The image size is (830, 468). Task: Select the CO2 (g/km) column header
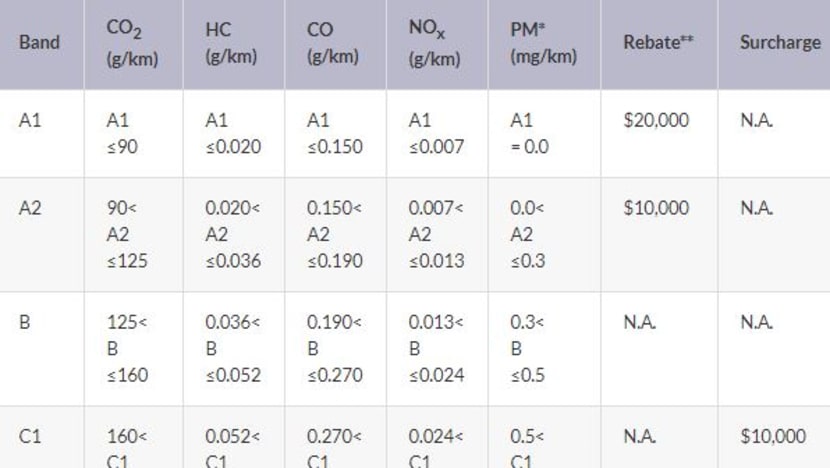click(x=132, y=43)
